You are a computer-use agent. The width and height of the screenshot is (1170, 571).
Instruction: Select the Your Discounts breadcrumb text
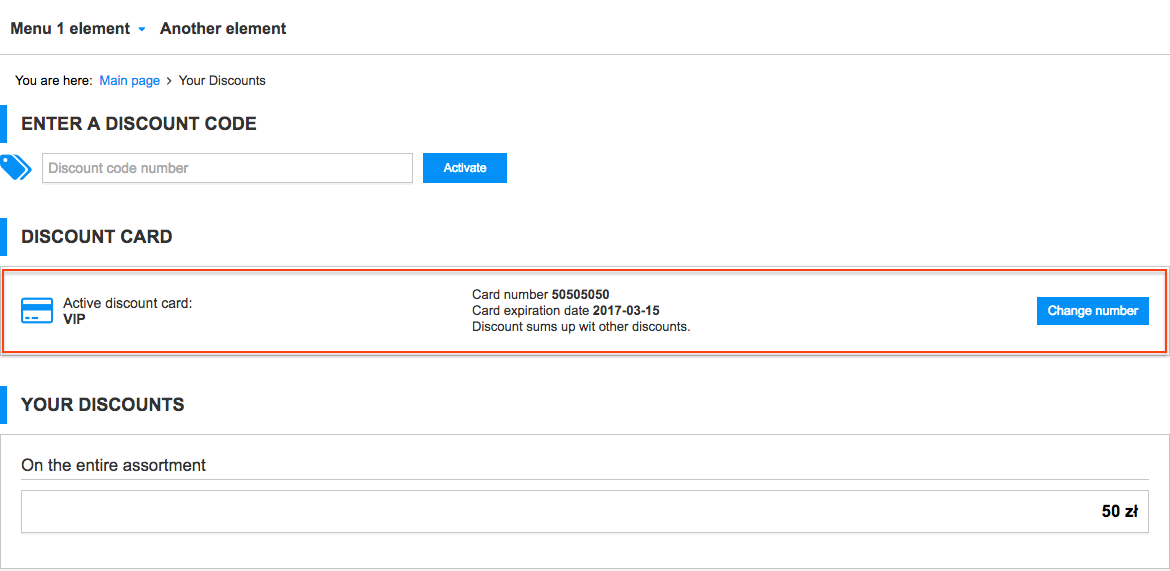click(222, 80)
